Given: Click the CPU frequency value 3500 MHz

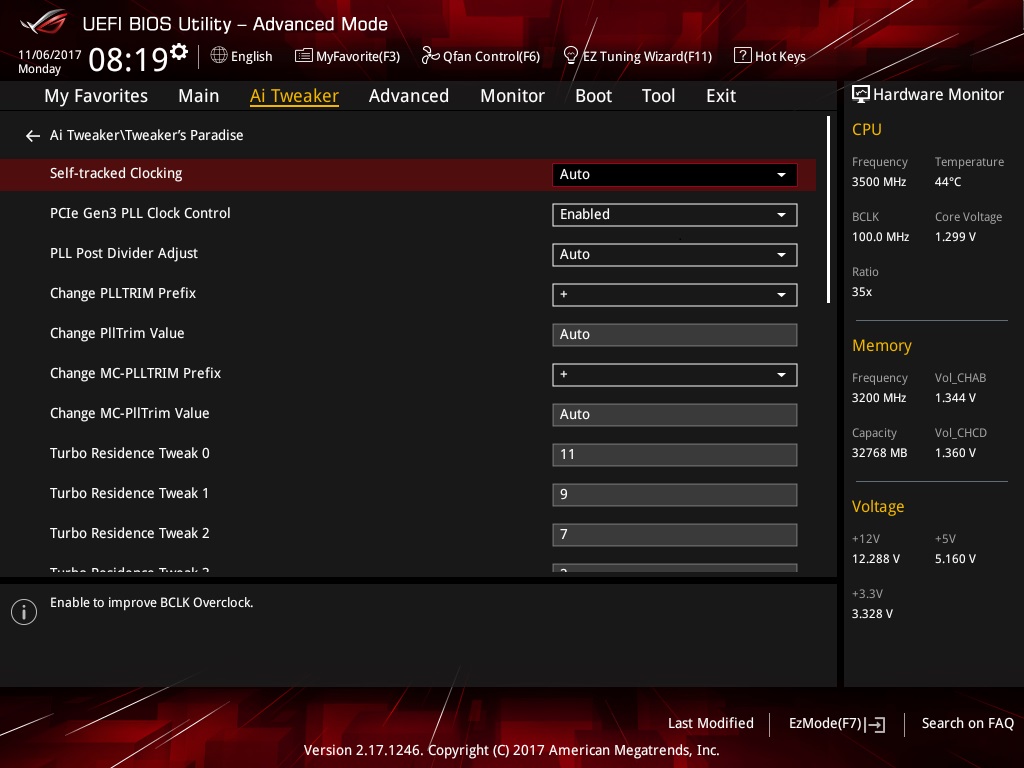Looking at the screenshot, I should pyautogui.click(x=879, y=182).
